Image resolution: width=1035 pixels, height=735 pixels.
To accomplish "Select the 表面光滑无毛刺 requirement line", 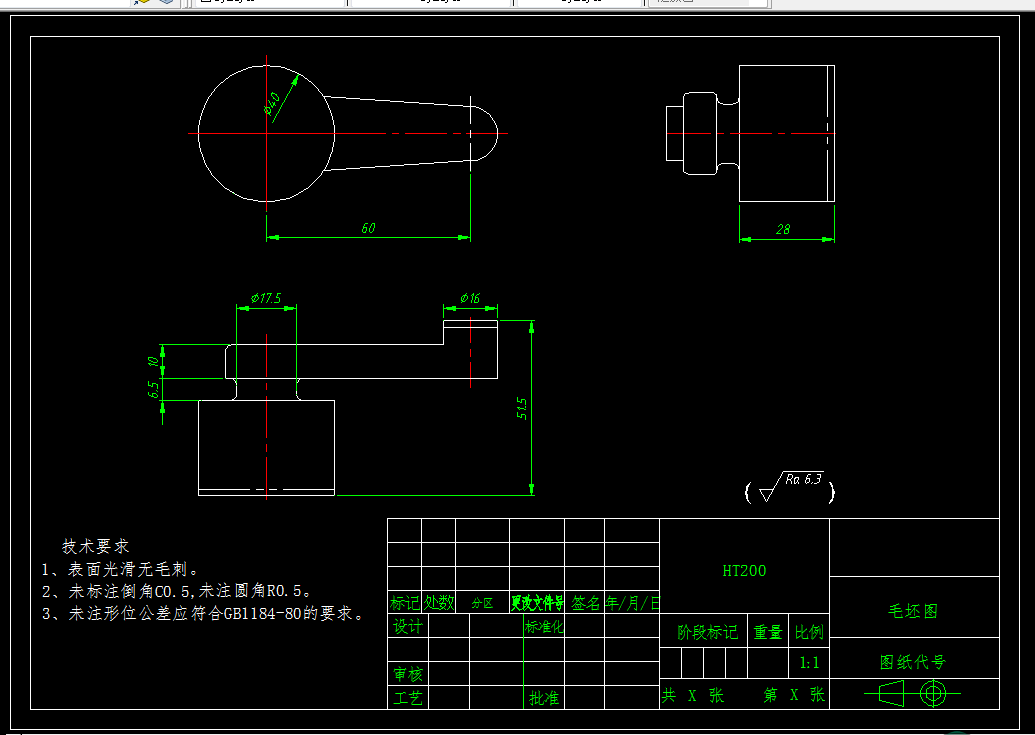I will pyautogui.click(x=119, y=569).
